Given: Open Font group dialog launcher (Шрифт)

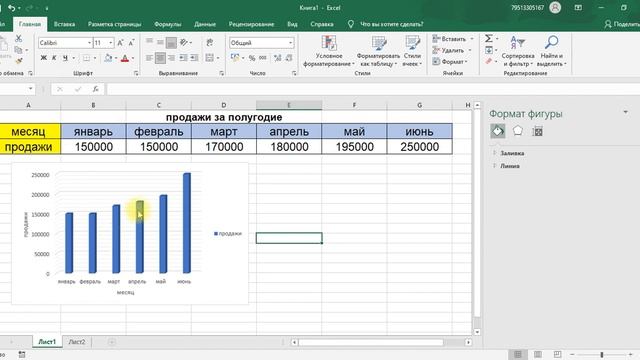Looking at the screenshot, I should point(136,73).
